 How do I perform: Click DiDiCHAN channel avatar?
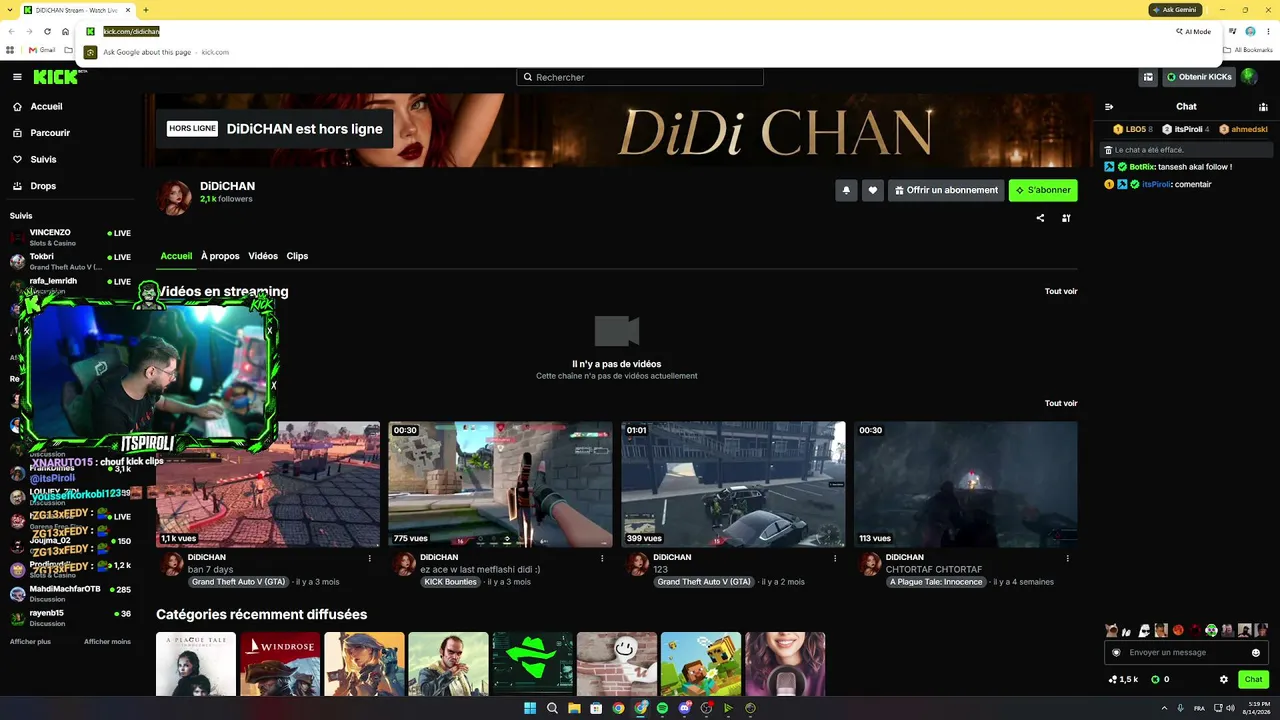click(174, 198)
